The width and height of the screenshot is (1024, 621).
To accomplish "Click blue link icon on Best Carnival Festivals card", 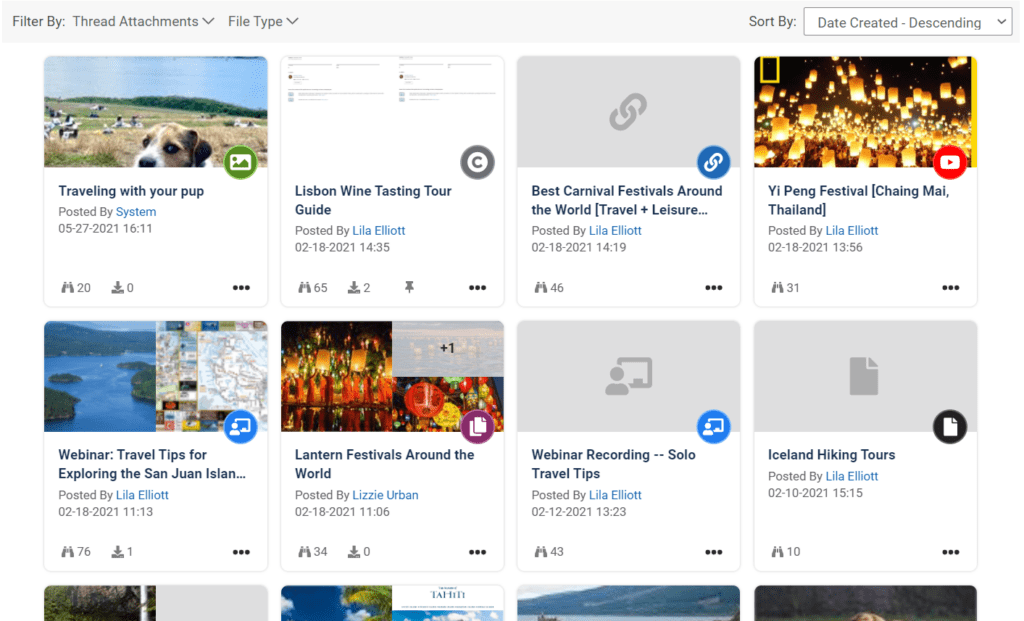I will 713,161.
